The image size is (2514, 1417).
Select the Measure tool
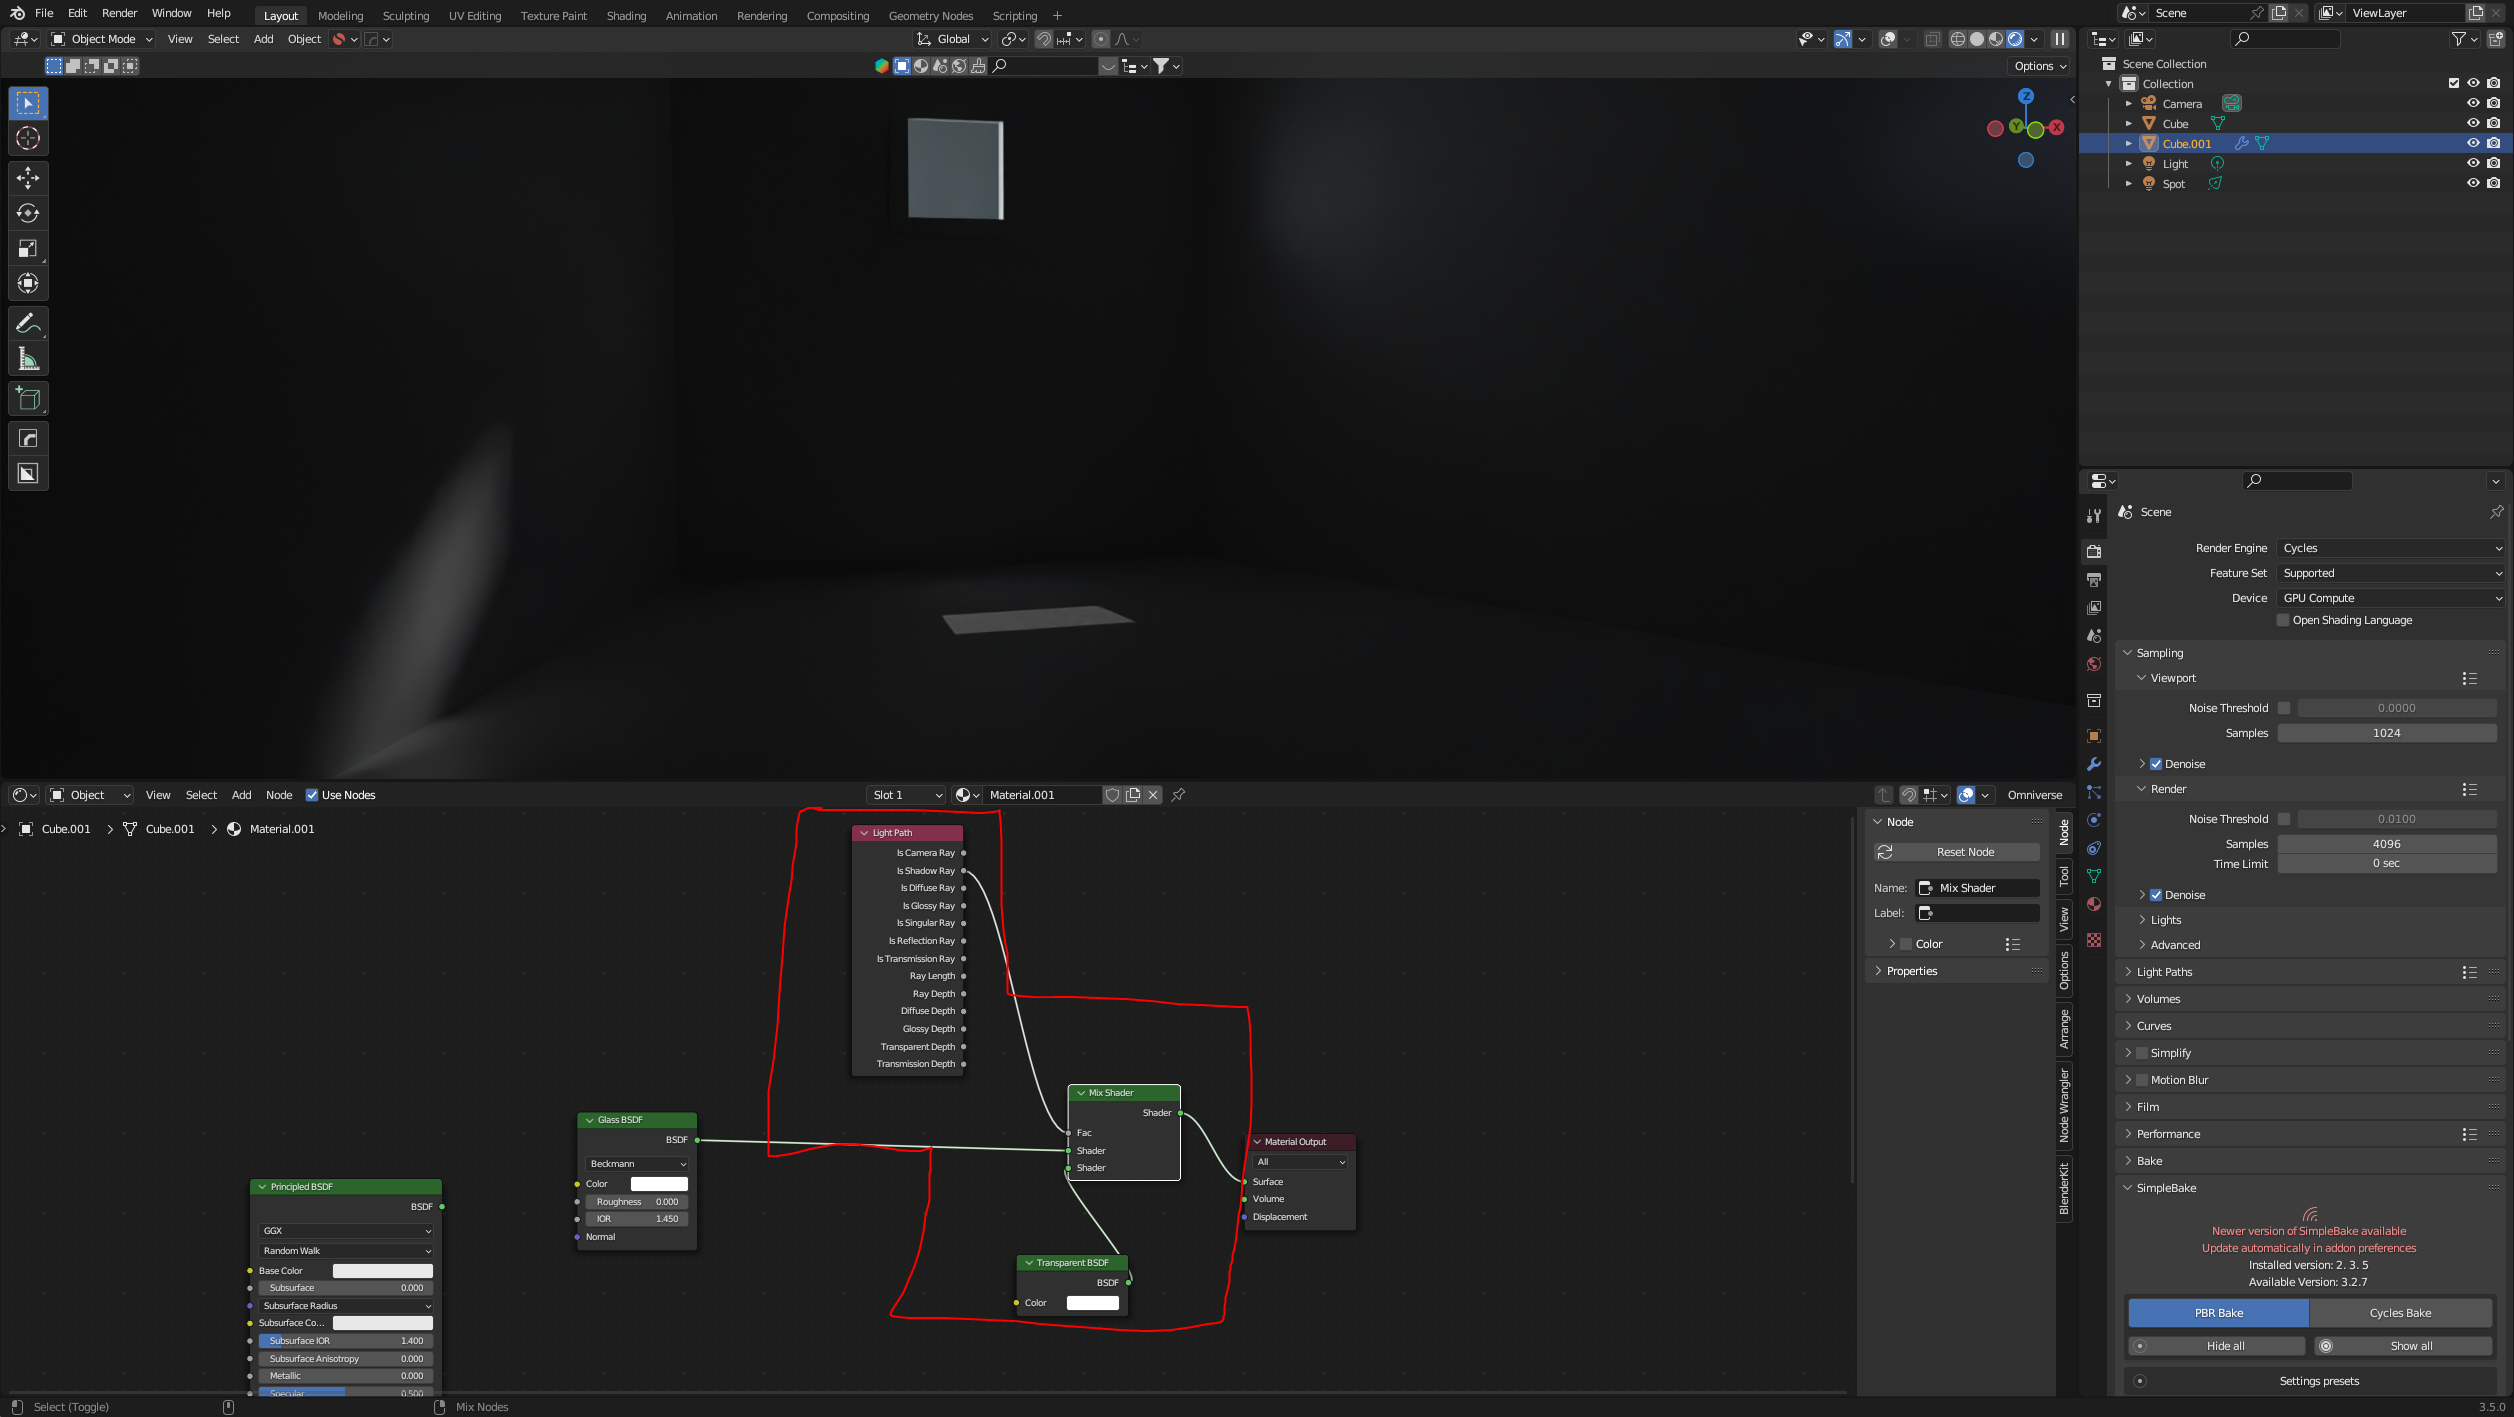(x=28, y=358)
